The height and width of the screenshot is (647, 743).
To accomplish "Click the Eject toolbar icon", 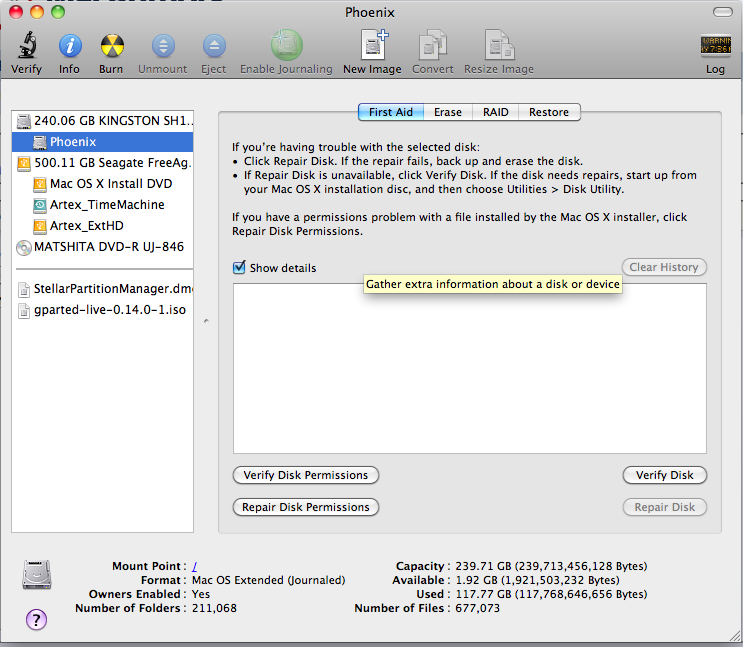I will pyautogui.click(x=214, y=46).
